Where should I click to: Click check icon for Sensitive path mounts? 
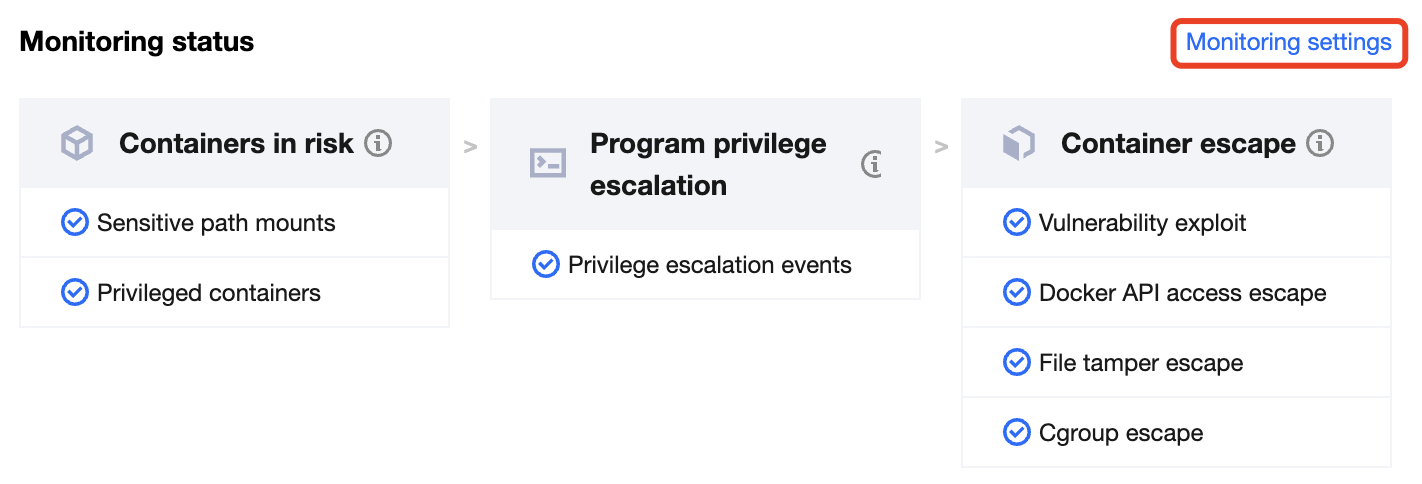coord(75,222)
